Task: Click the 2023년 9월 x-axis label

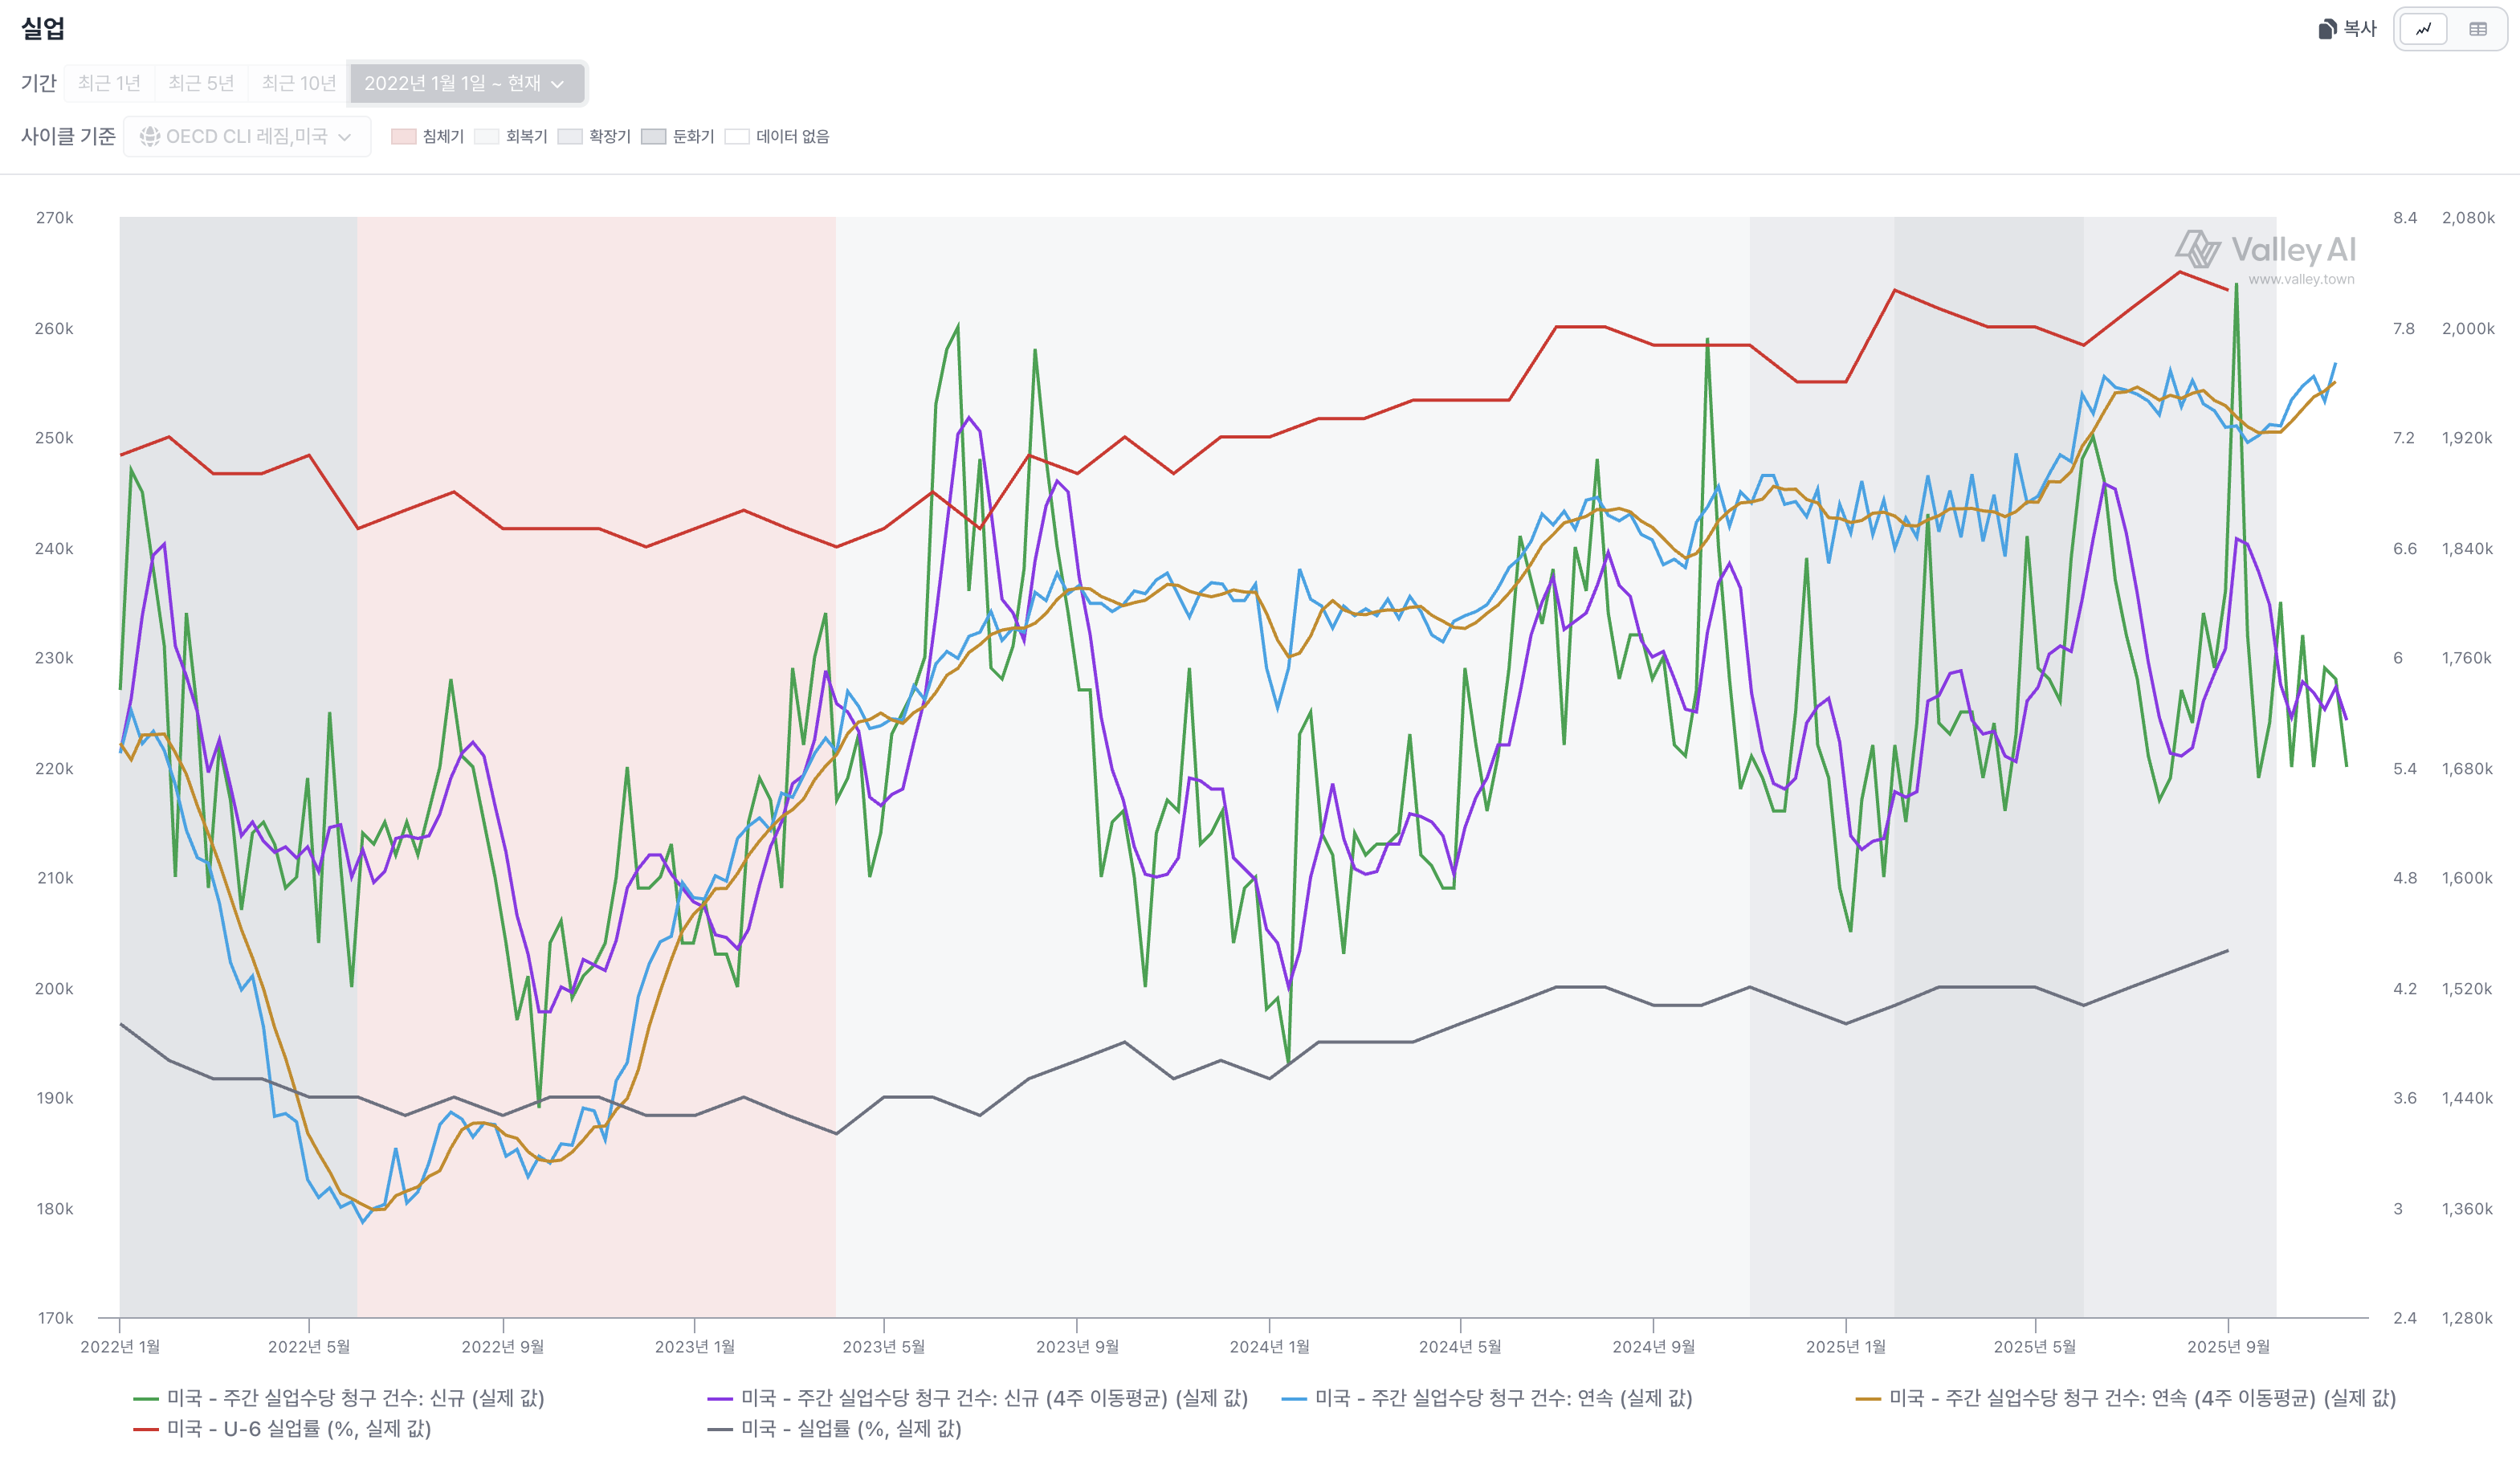Action: coord(1077,1347)
